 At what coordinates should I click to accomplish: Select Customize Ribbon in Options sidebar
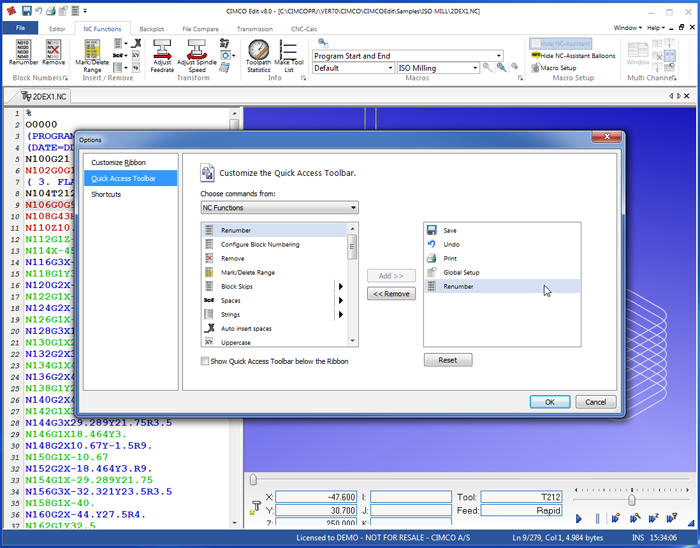tap(130, 162)
